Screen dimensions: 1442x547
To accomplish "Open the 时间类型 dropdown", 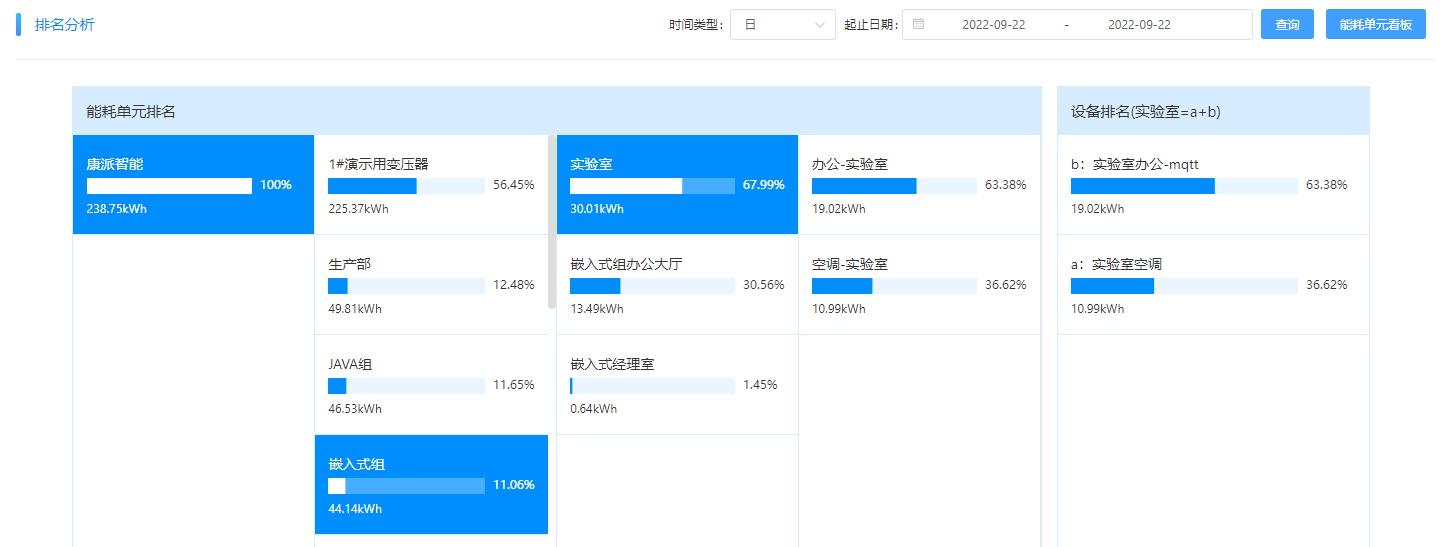I will tap(782, 25).
